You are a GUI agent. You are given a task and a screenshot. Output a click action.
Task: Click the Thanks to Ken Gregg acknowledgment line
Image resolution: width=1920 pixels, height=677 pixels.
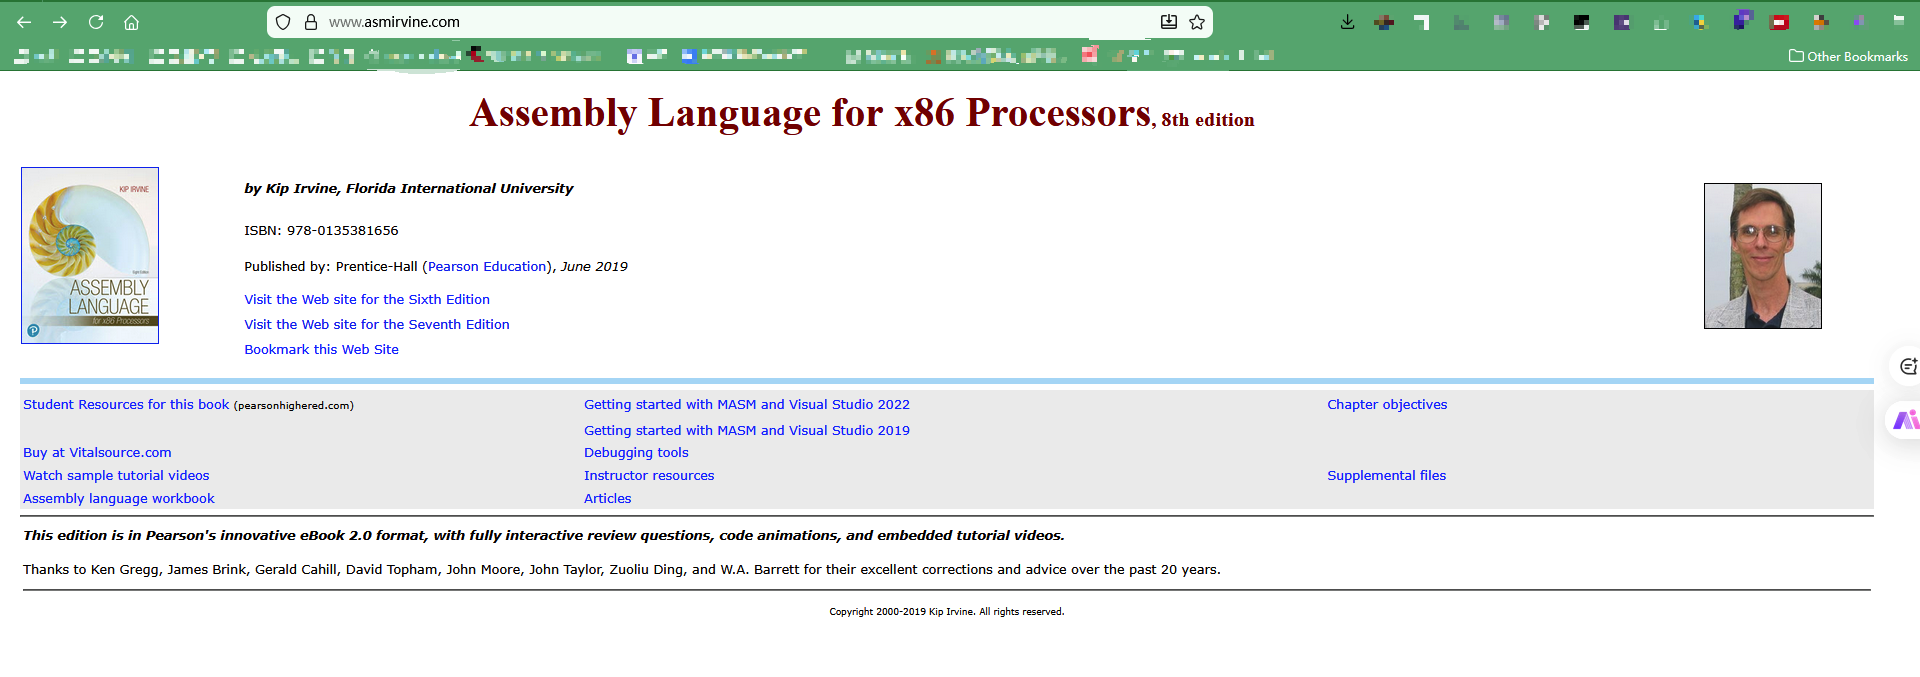pos(621,569)
